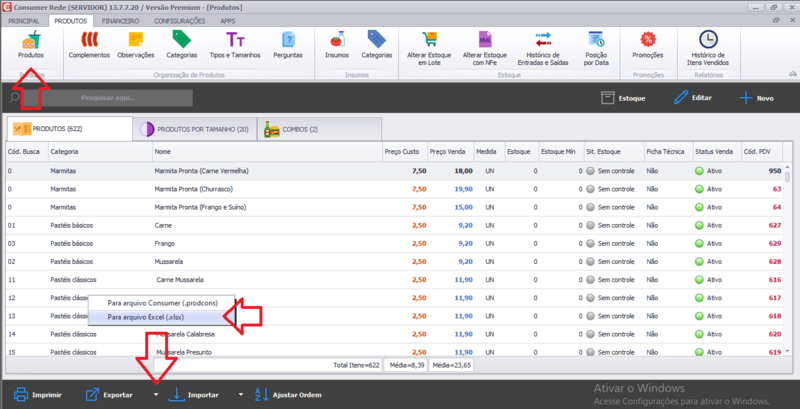
Task: Click Cód. PDV value 616
Action: 774,280
